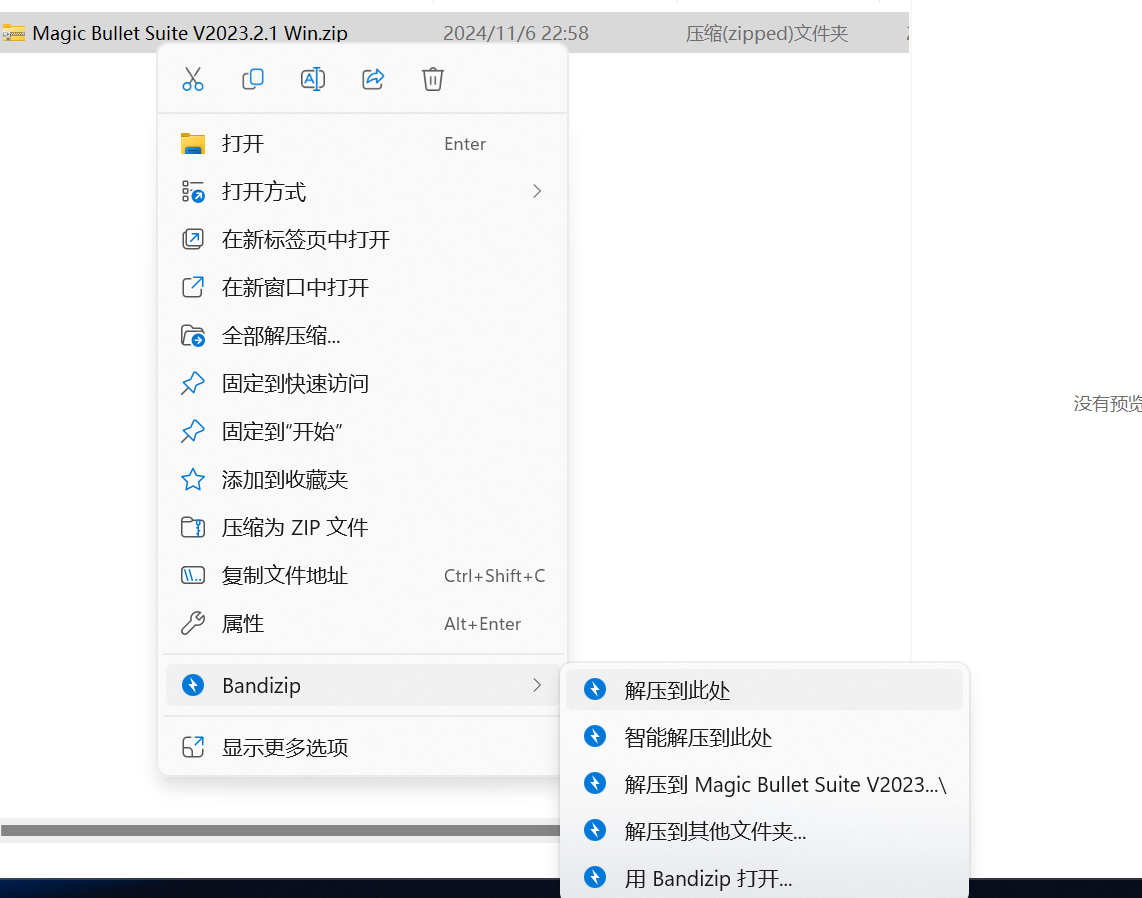Expand the 打开方式 submenu
Screen dimensions: 1142x898
363,192
